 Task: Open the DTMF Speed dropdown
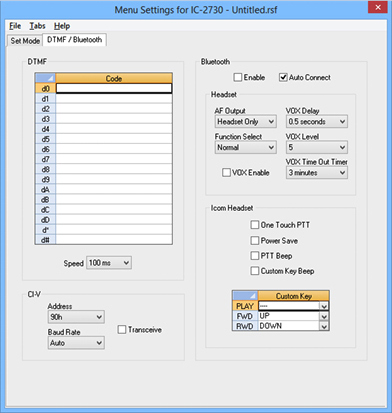pyautogui.click(x=109, y=263)
